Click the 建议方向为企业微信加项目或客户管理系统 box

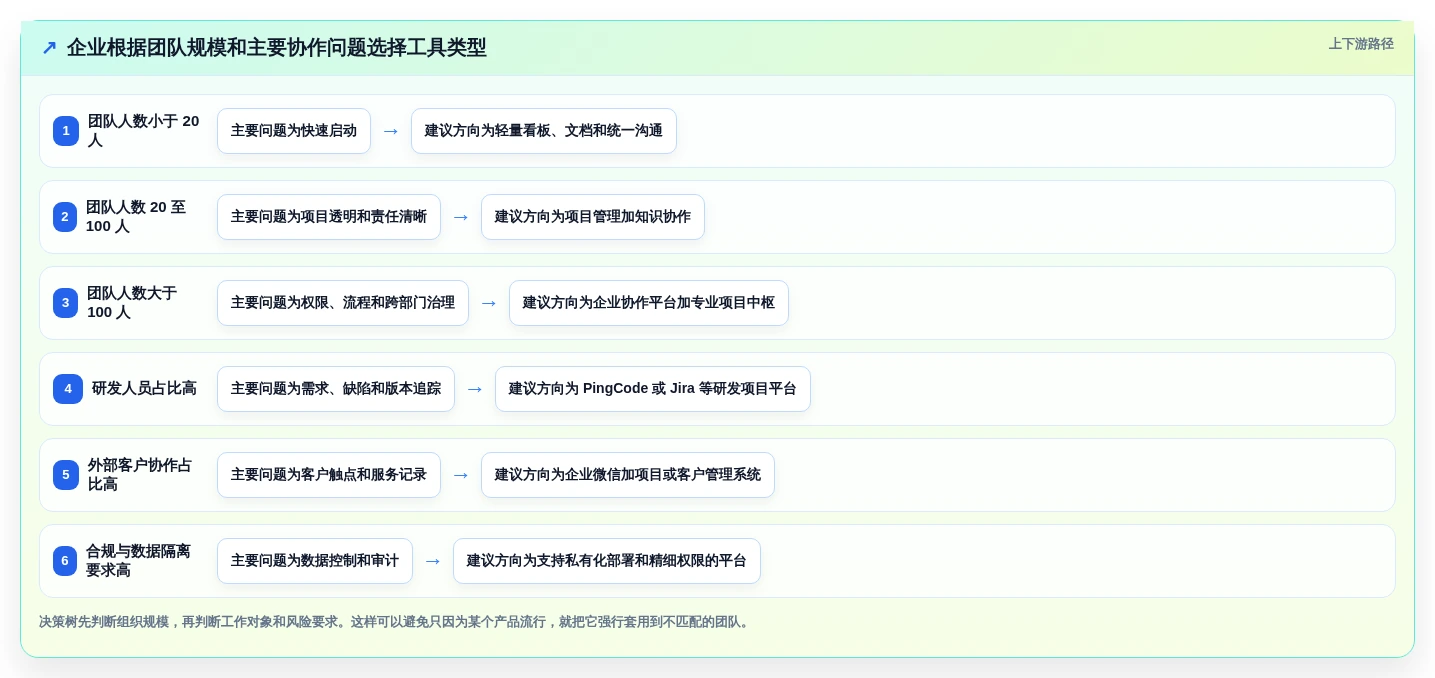tap(628, 475)
